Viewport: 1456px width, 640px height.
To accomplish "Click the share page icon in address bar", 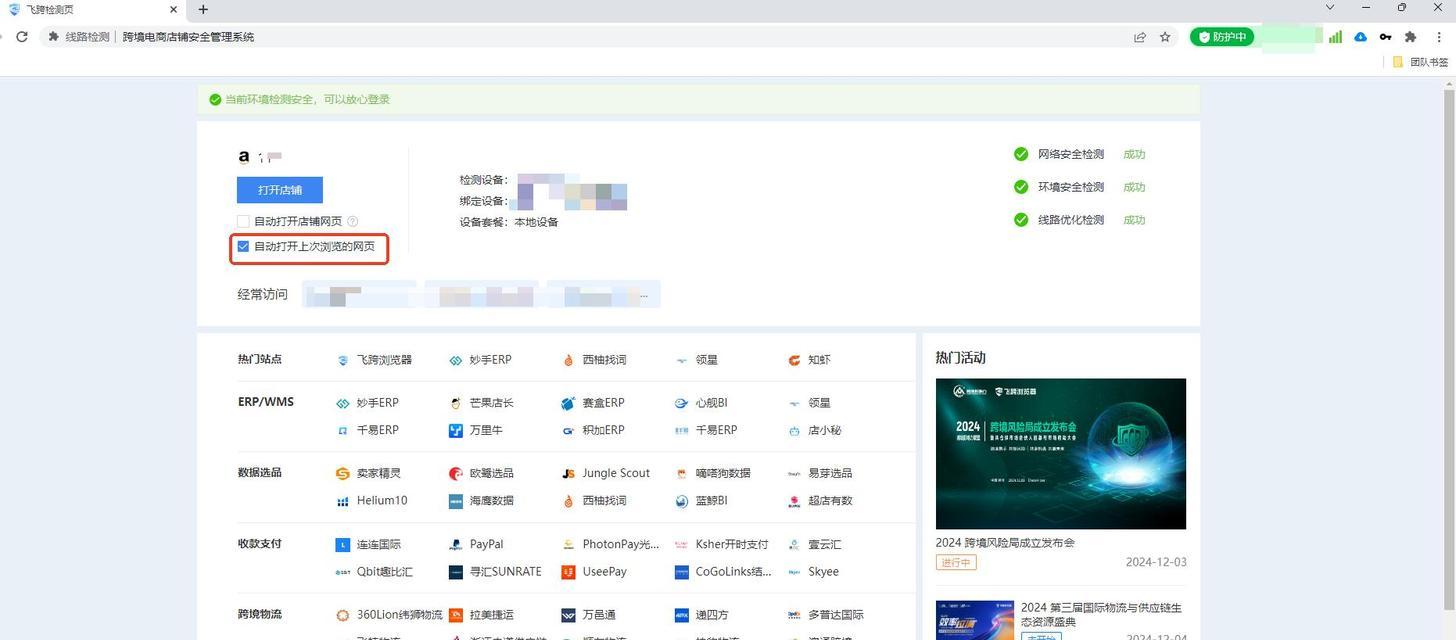I will (1140, 37).
